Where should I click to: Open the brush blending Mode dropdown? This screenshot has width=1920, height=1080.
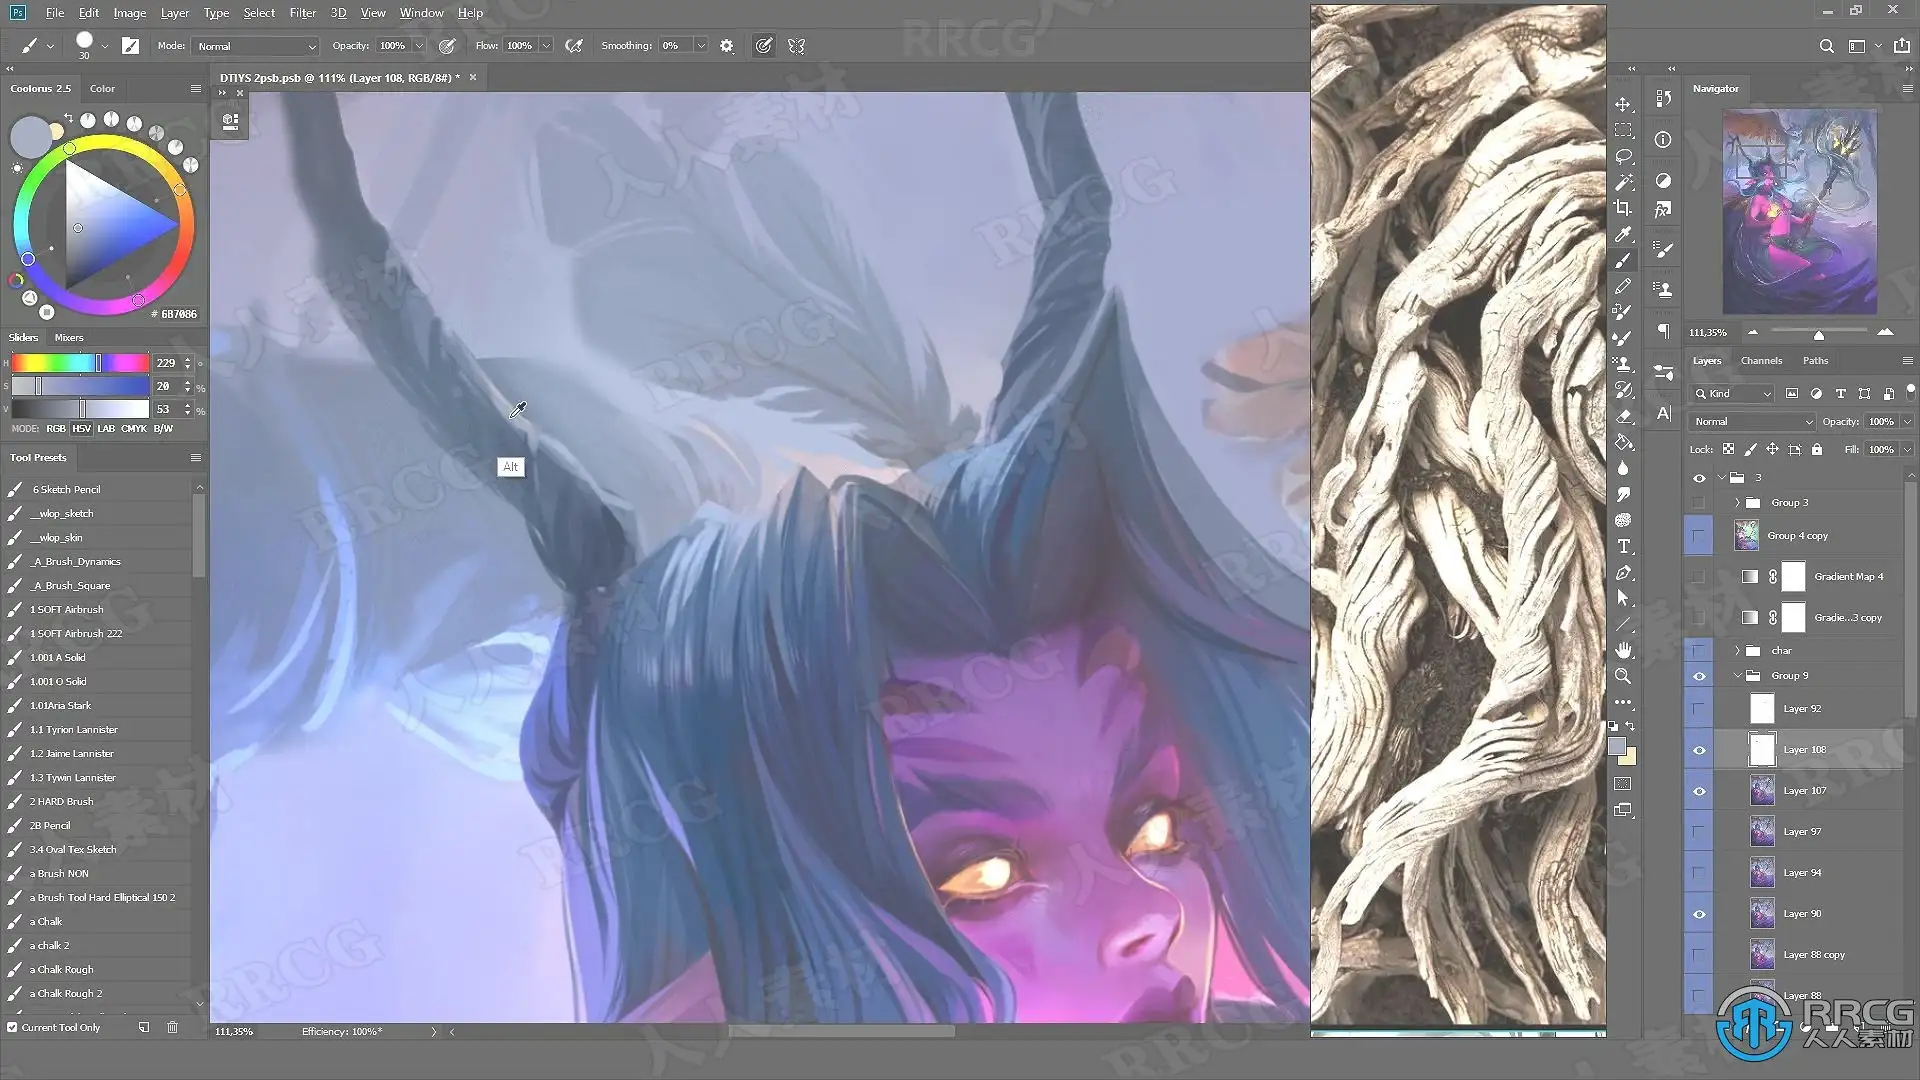[256, 46]
